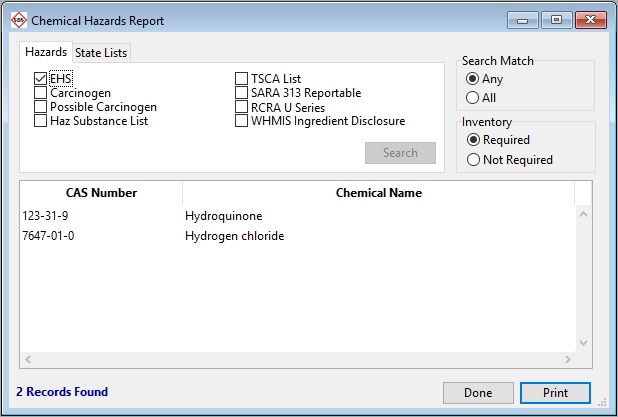Check the RCRA U Series box

pos(242,107)
